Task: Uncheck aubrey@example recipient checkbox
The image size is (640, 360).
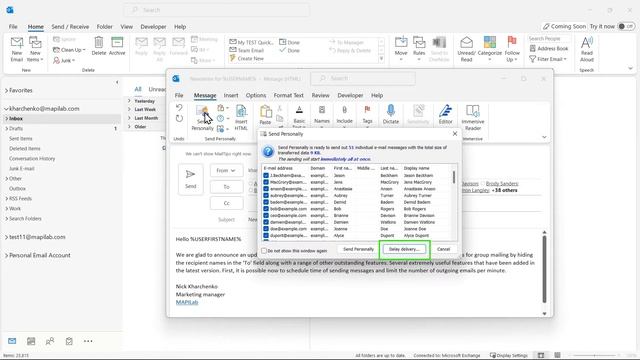Action: pos(266,196)
